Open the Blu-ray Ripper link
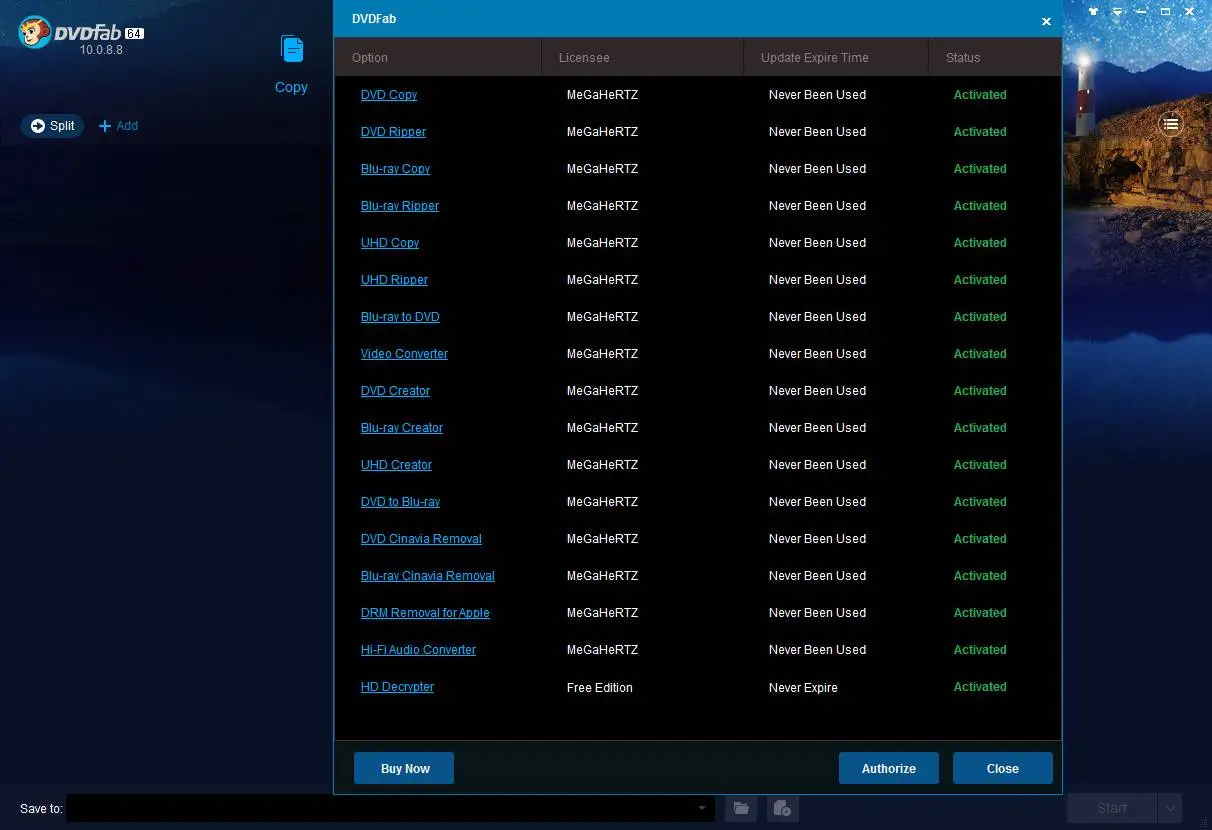 point(400,206)
